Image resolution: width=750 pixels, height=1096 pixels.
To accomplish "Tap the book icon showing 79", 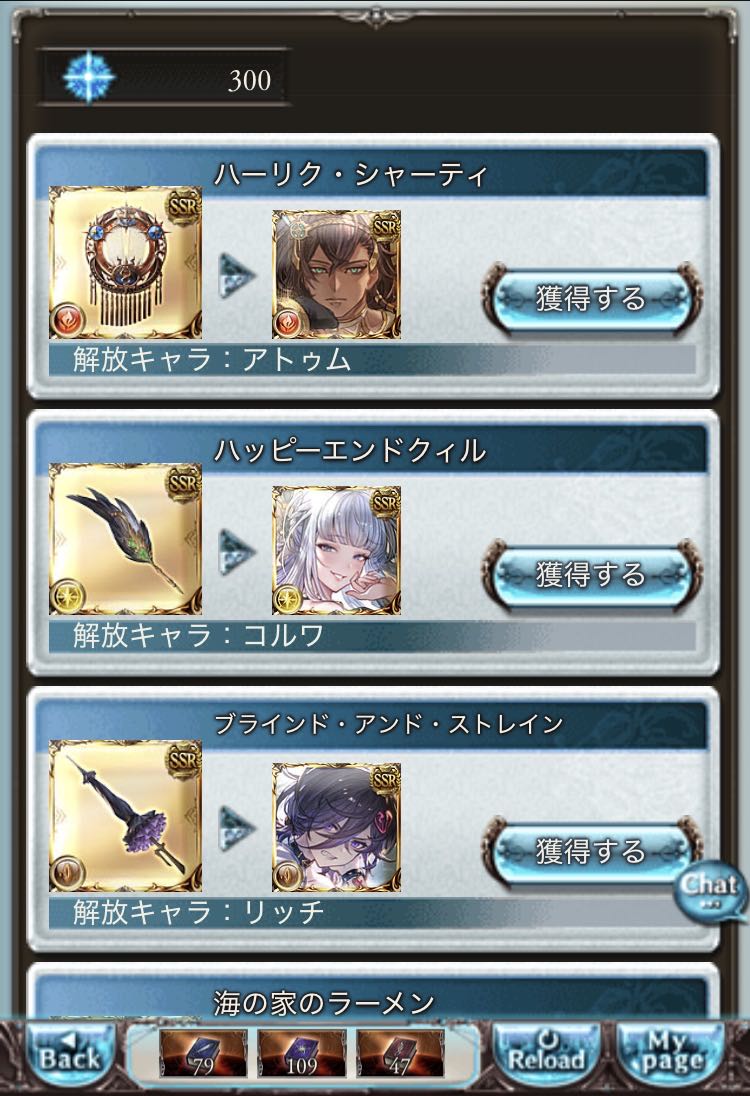I will coord(203,1053).
